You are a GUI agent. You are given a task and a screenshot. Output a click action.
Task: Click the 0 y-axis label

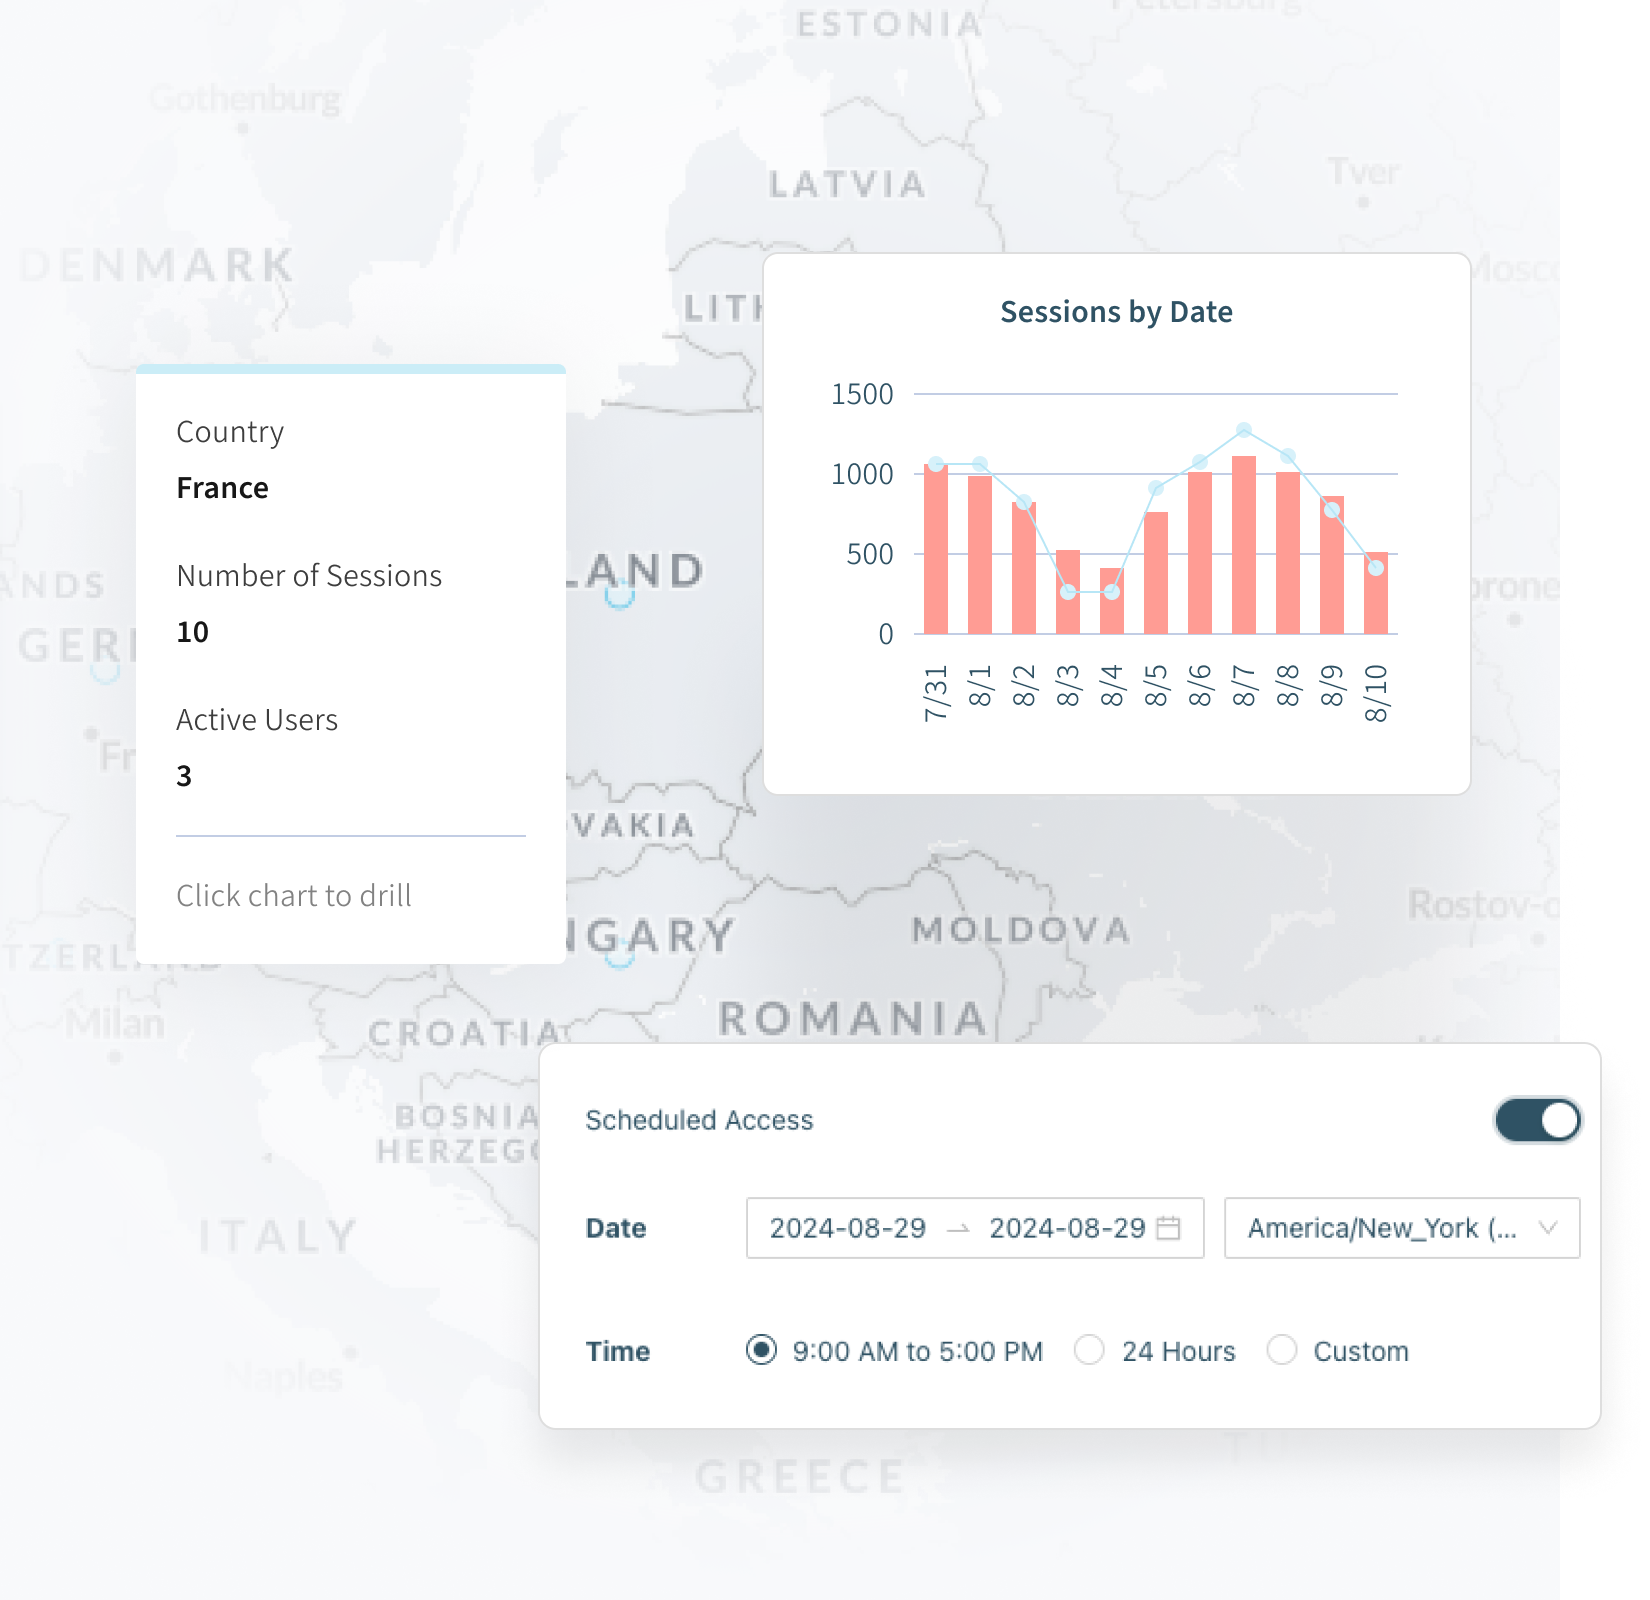(886, 634)
